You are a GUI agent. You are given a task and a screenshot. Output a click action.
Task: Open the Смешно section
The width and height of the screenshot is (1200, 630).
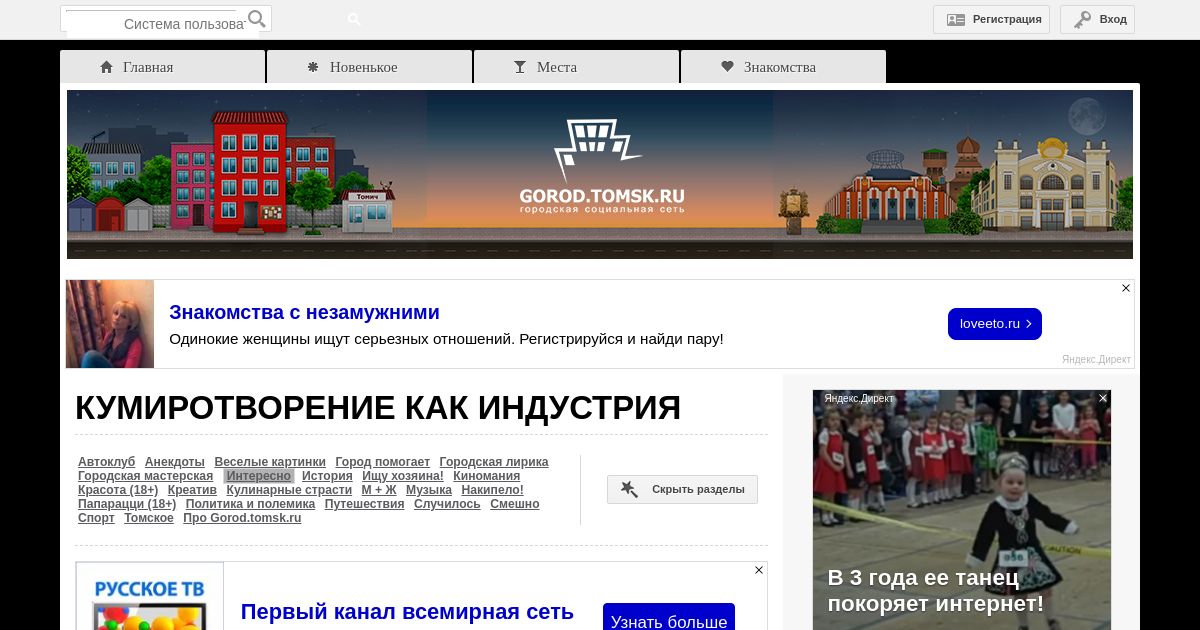point(515,504)
